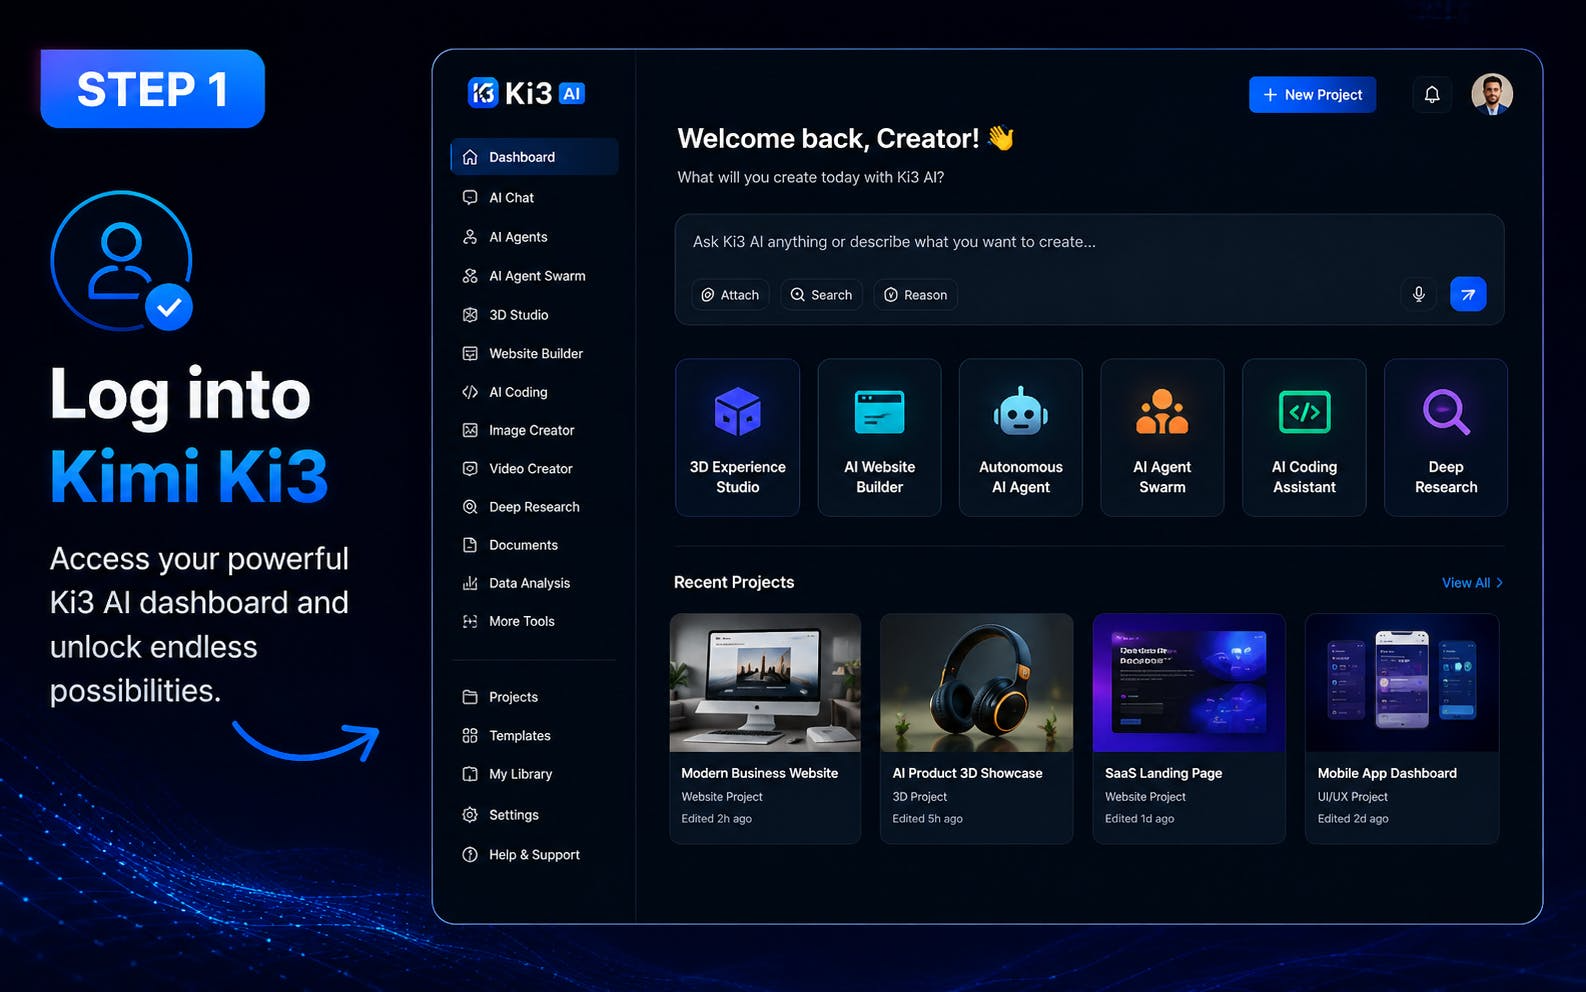Click the Templates grid icon in sidebar
Image resolution: width=1586 pixels, height=992 pixels.
(470, 736)
